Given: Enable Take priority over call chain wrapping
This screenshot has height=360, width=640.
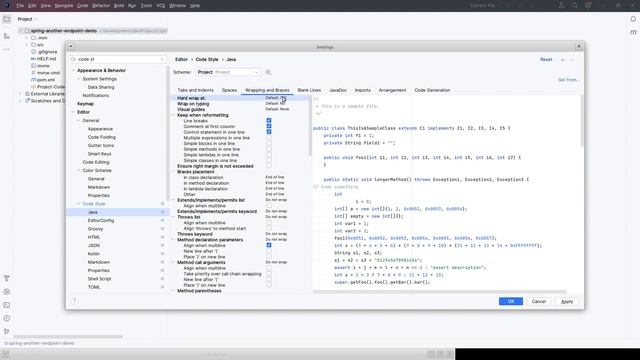Looking at the screenshot, I should click(269, 274).
